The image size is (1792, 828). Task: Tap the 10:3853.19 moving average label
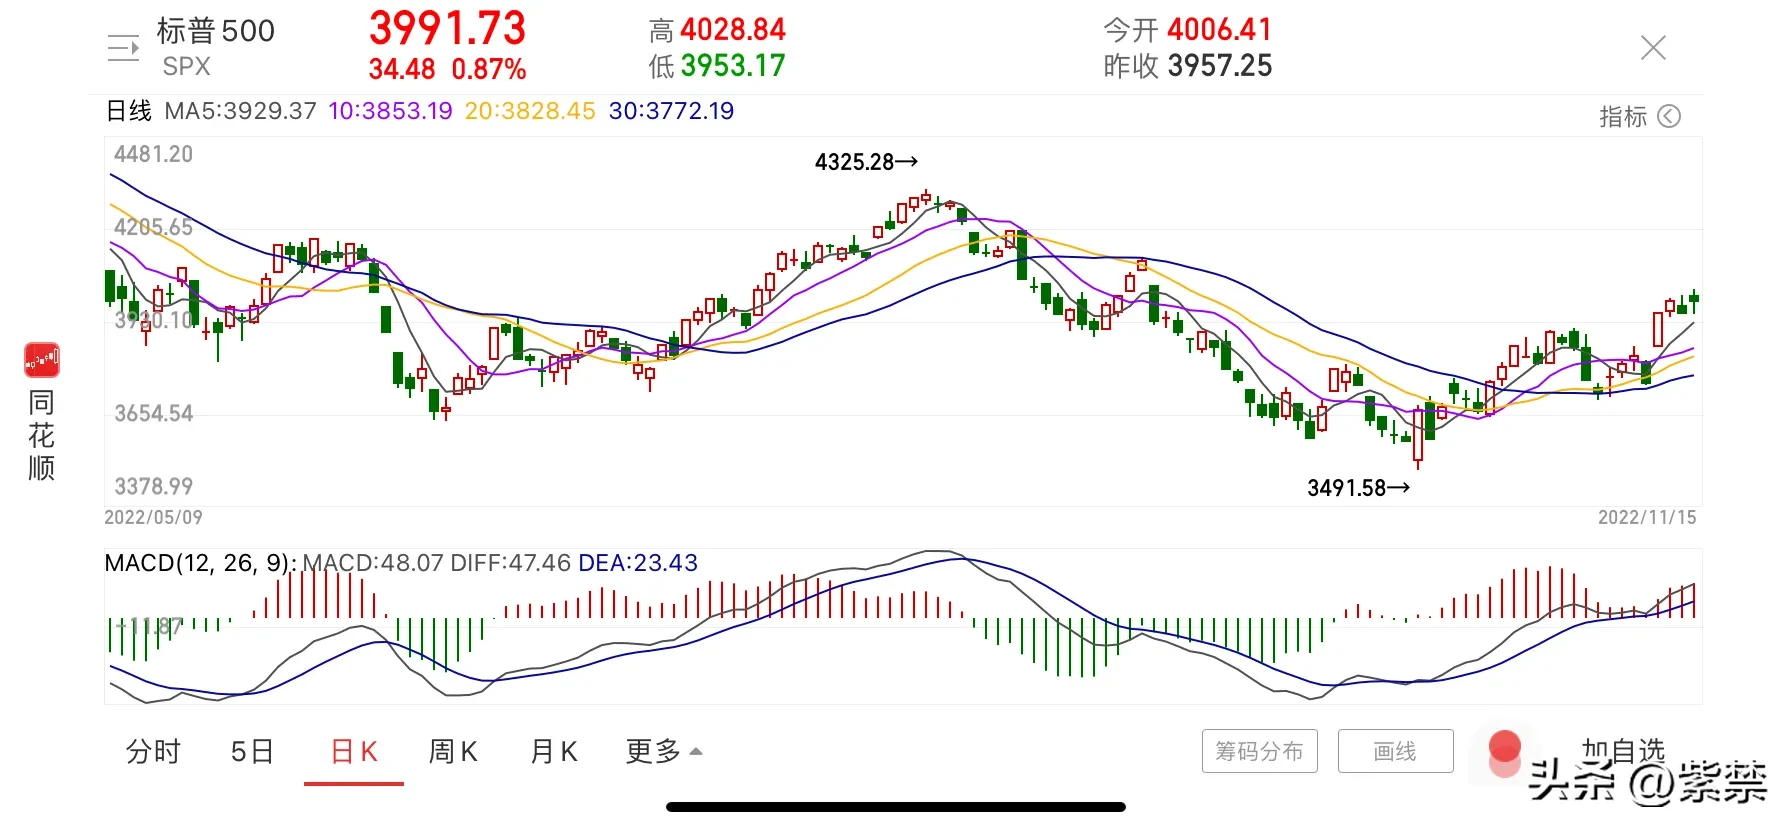(390, 111)
